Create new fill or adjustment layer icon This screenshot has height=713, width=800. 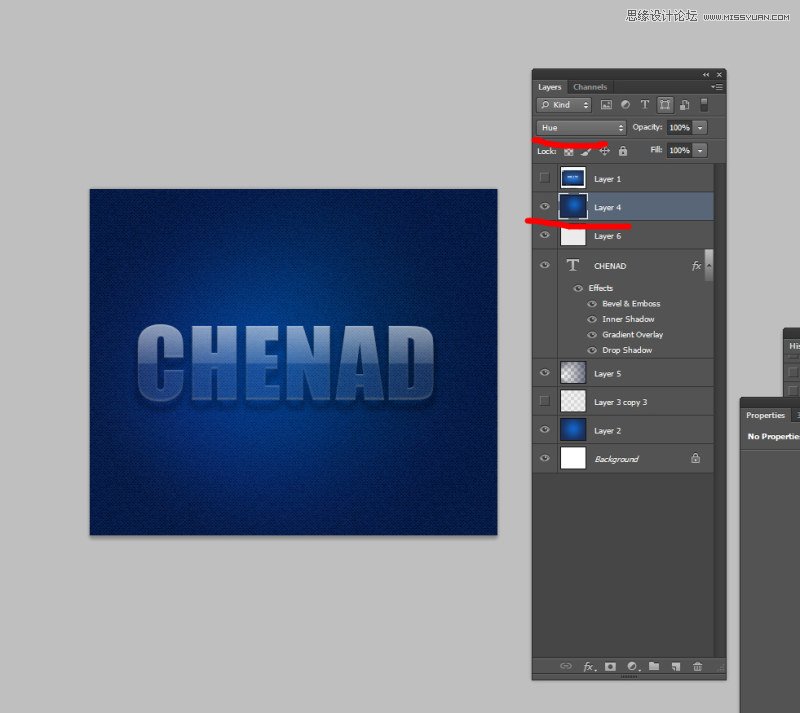[633, 666]
